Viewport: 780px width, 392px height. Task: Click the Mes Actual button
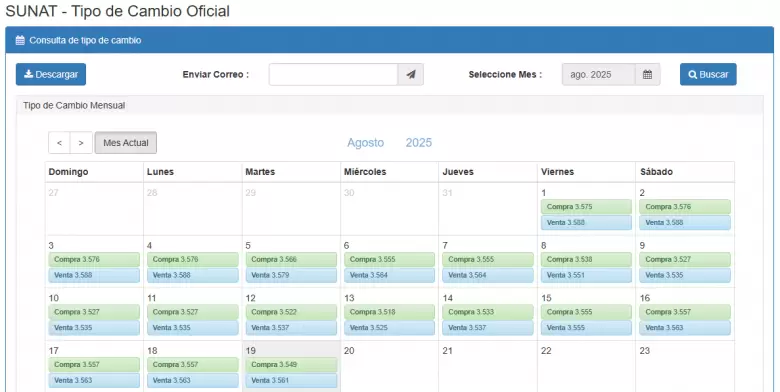126,143
